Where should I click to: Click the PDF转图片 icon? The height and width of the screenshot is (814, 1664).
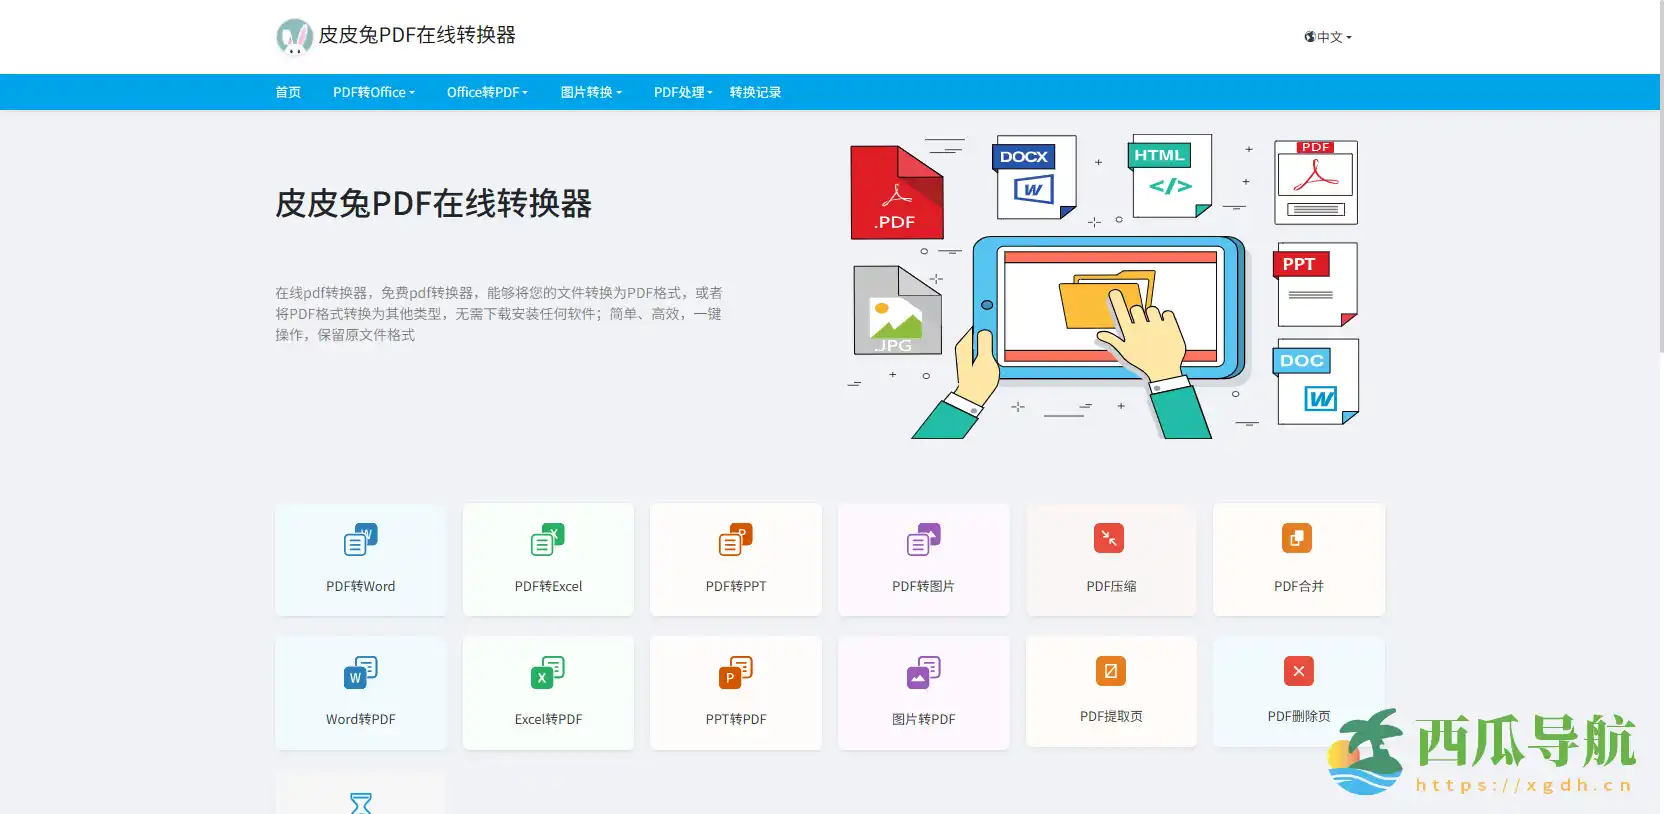pyautogui.click(x=923, y=540)
